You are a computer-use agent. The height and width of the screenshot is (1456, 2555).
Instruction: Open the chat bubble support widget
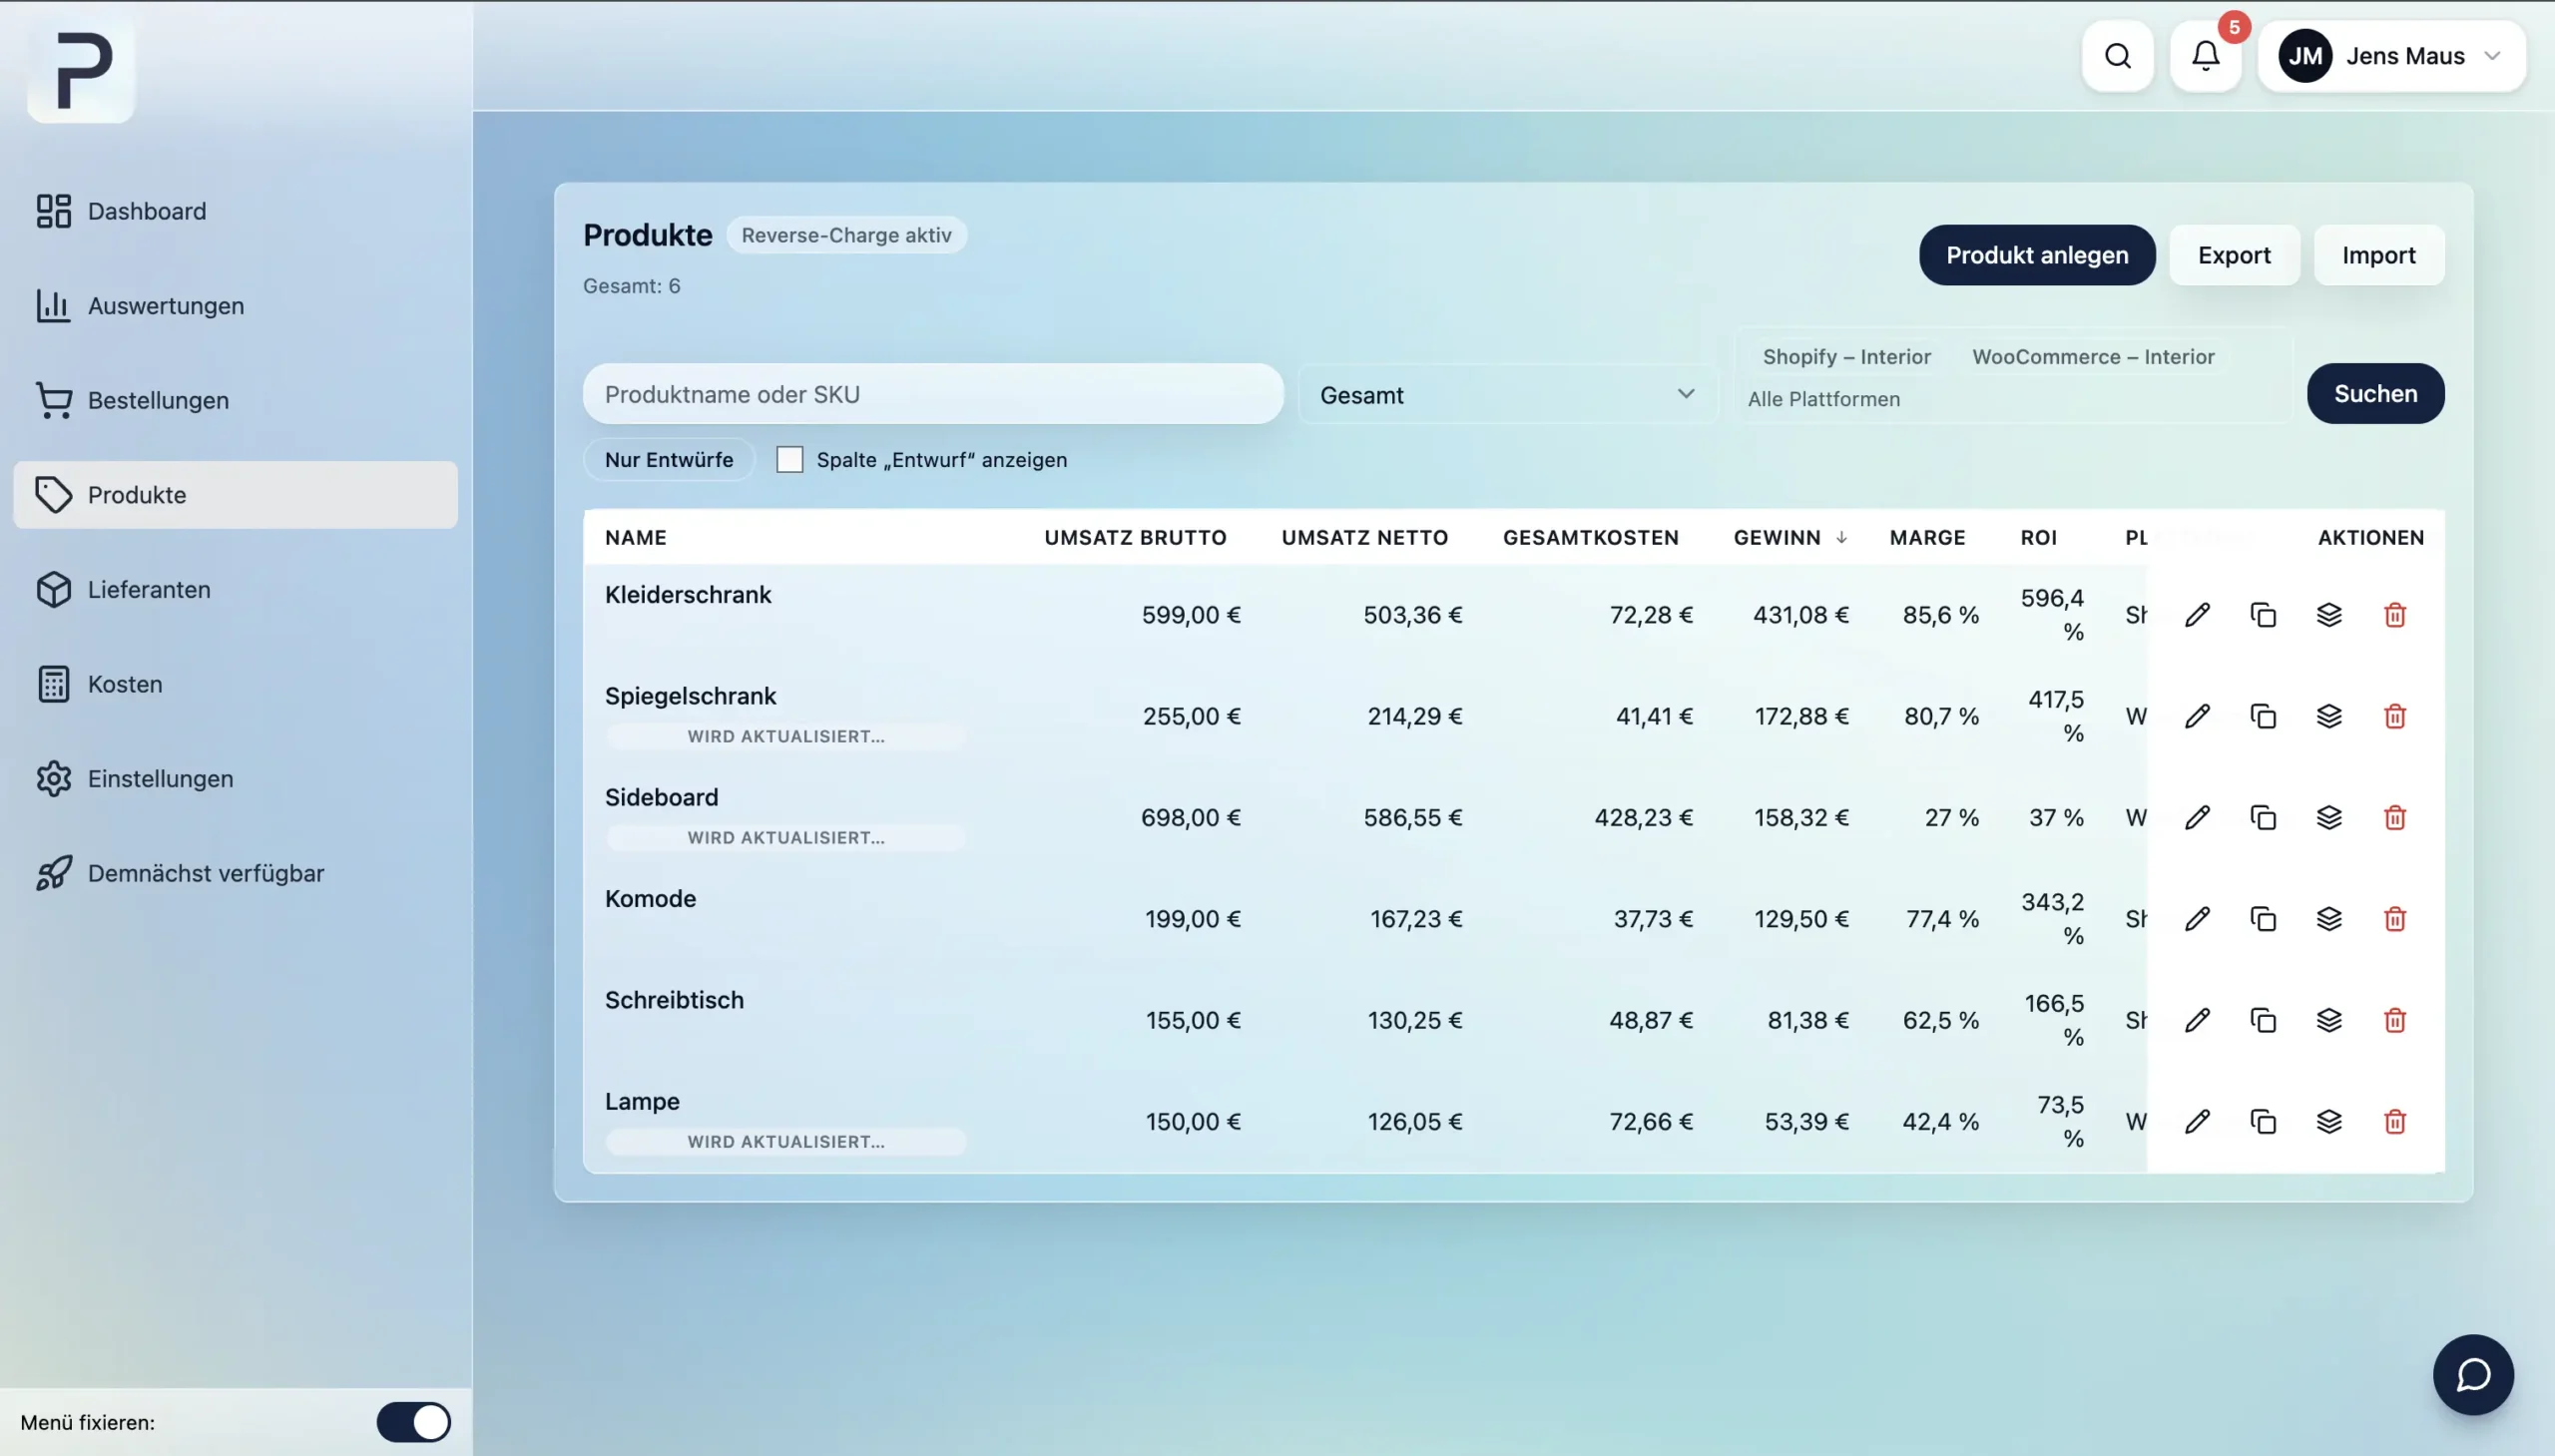[2473, 1375]
